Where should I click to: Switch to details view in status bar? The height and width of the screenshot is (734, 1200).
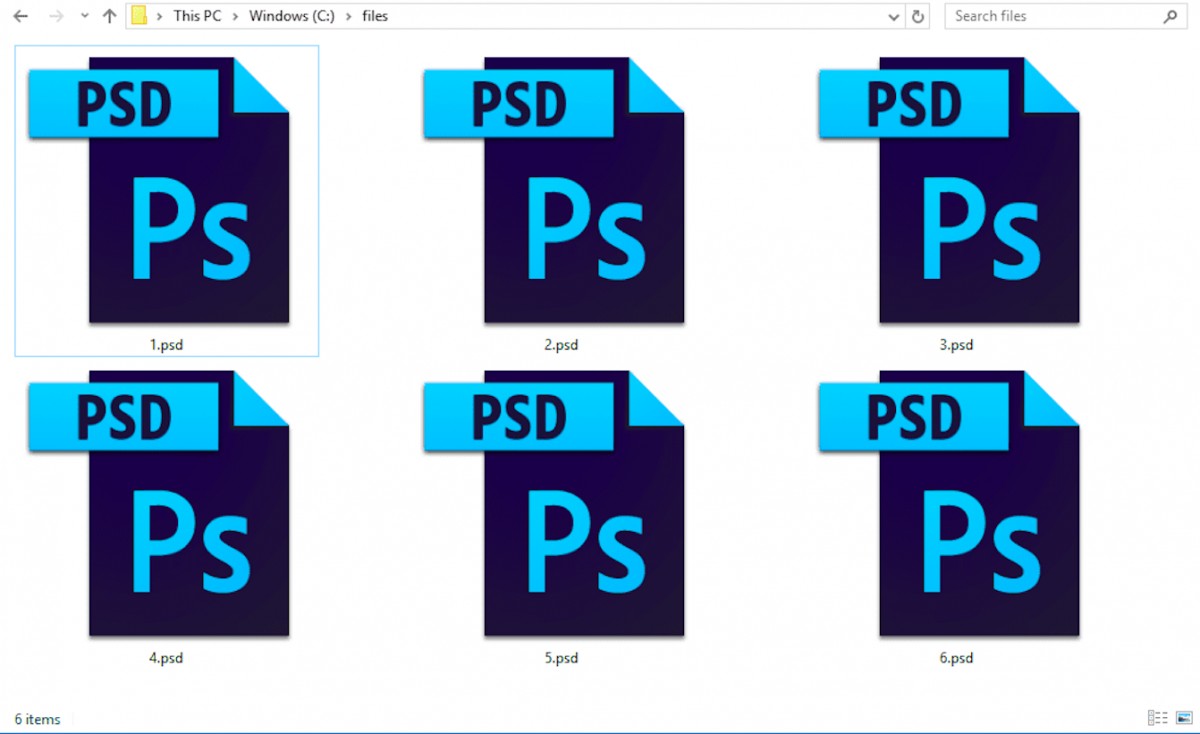pyautogui.click(x=1157, y=718)
